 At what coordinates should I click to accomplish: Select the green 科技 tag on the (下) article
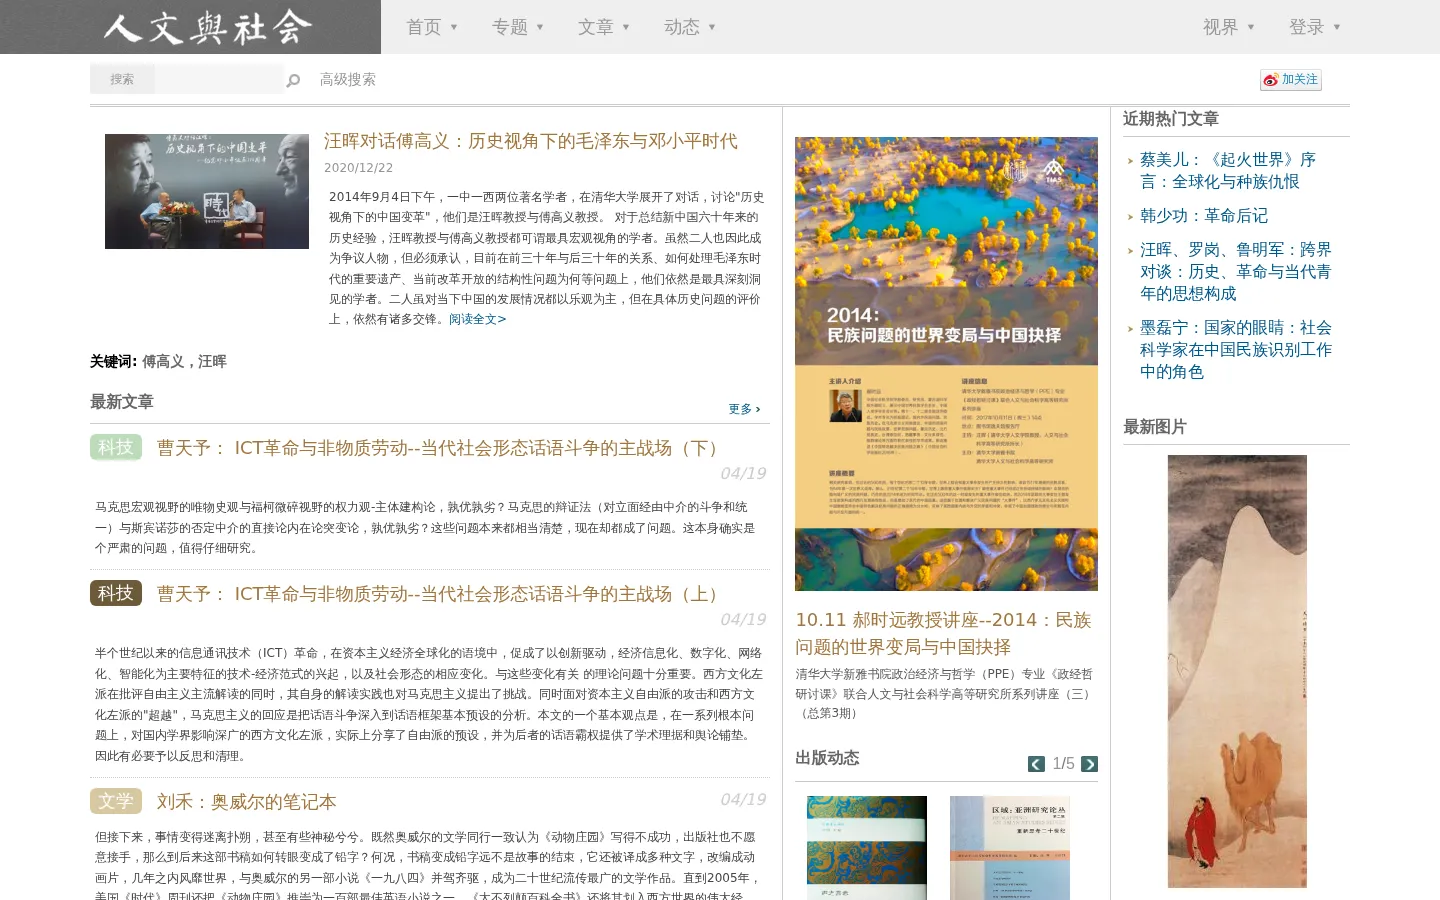pos(116,447)
